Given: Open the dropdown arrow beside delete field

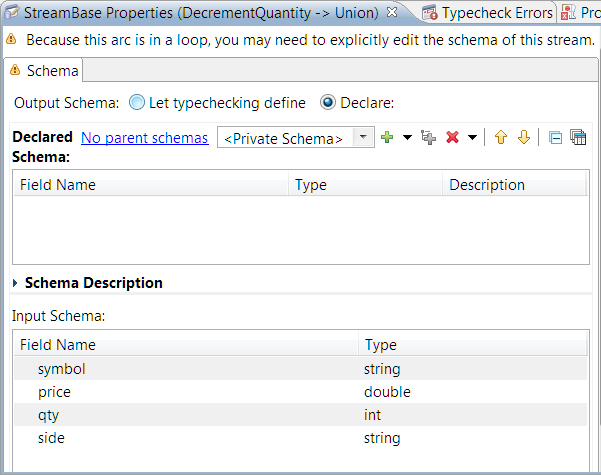Looking at the screenshot, I should [472, 138].
